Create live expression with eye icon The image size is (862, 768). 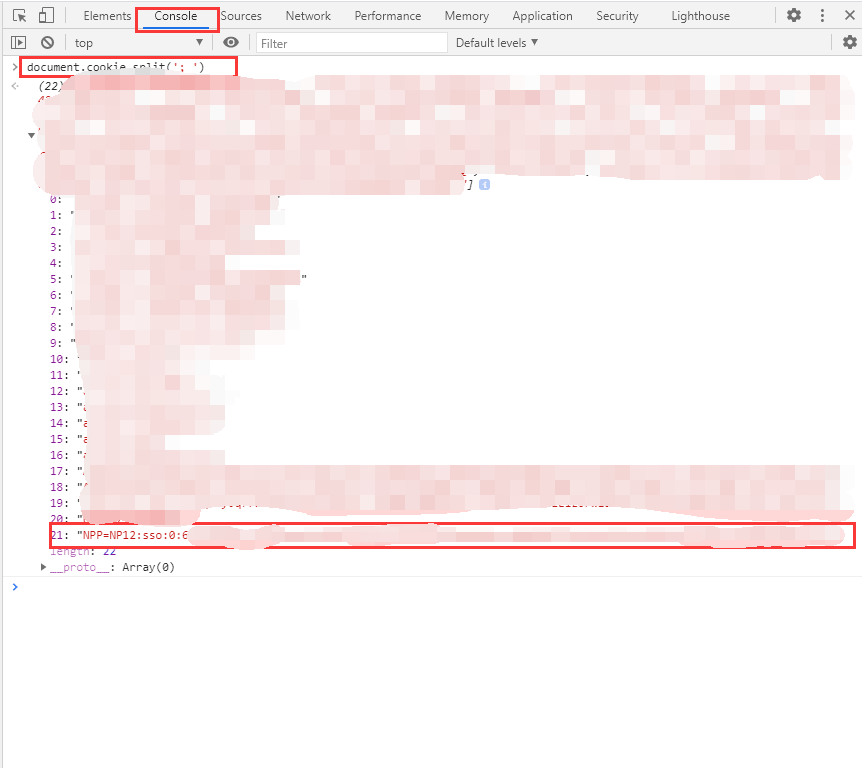point(231,43)
